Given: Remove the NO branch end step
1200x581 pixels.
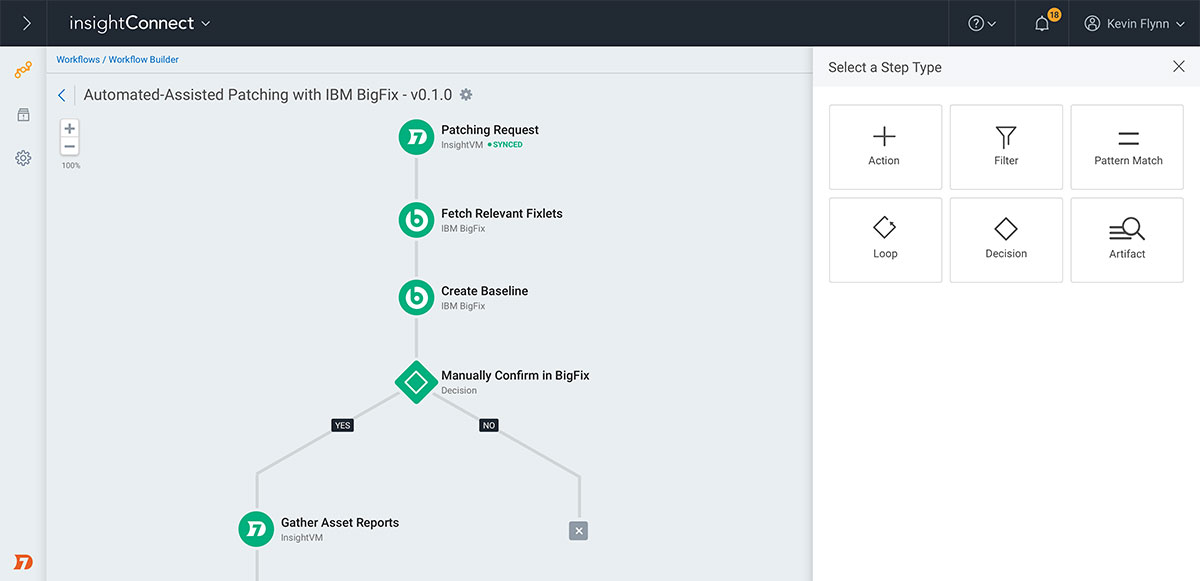Looking at the screenshot, I should click(578, 531).
